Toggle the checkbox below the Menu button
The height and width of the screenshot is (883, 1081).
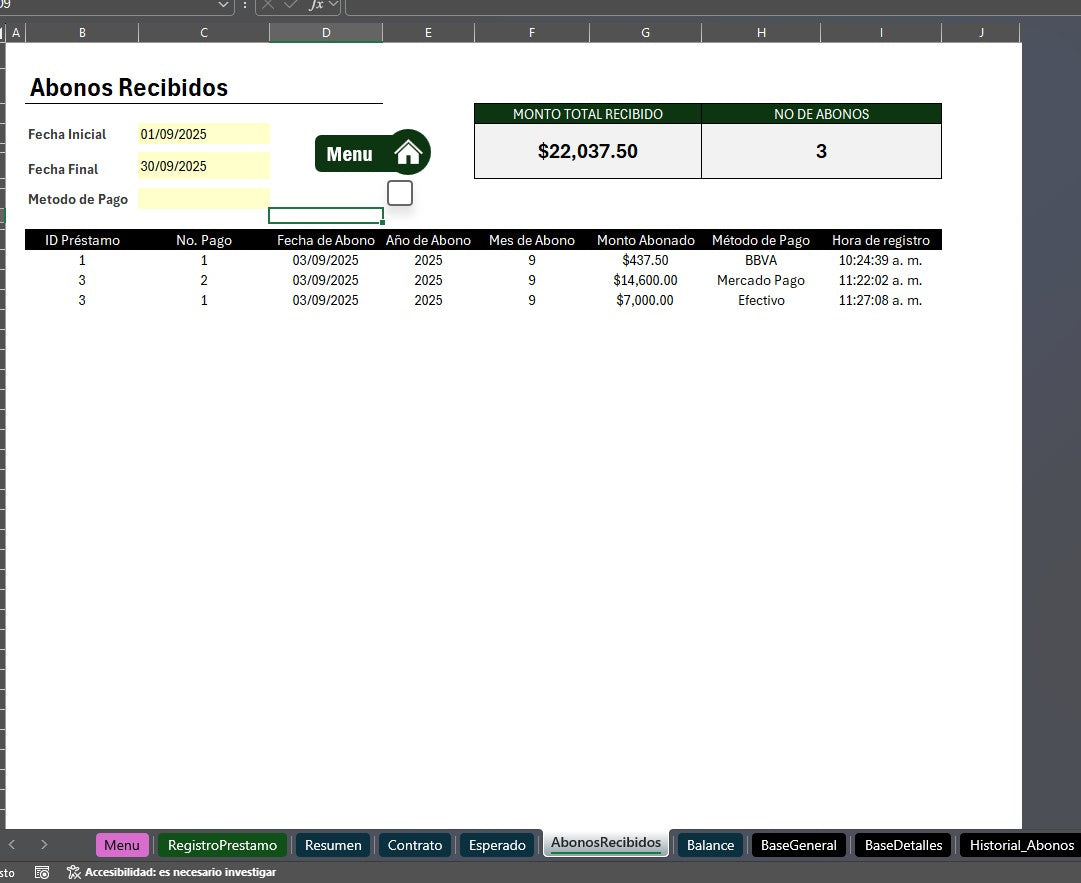[x=400, y=192]
